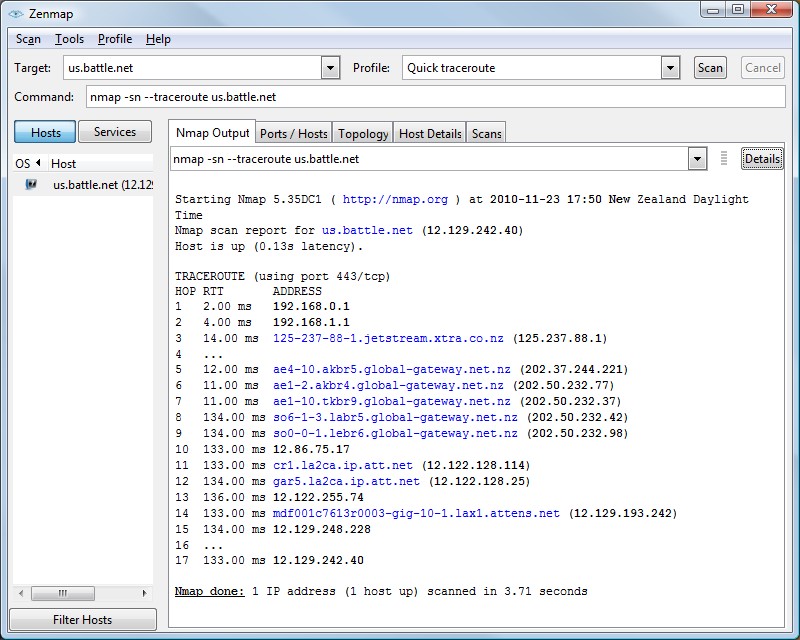
Task: Click hop 13 address 12.122.255.74
Action: 318,497
